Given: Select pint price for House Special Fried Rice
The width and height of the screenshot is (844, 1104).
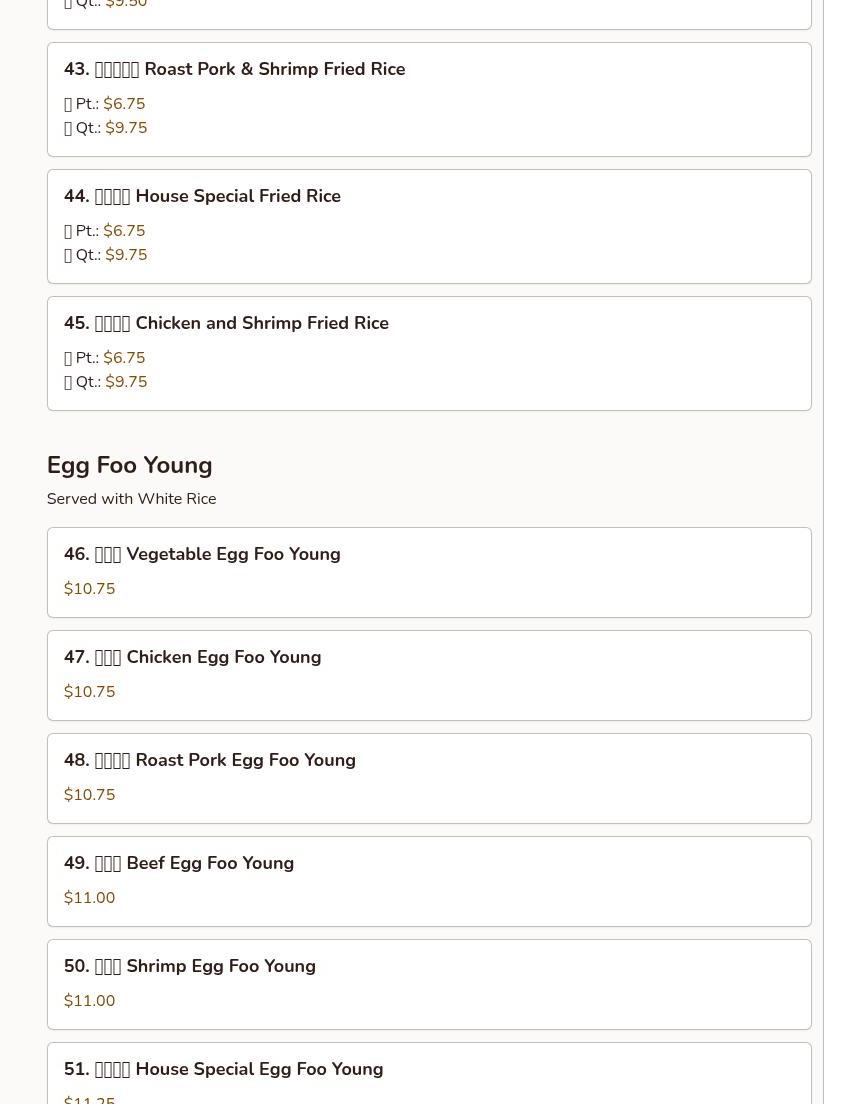Looking at the screenshot, I should (124, 231).
